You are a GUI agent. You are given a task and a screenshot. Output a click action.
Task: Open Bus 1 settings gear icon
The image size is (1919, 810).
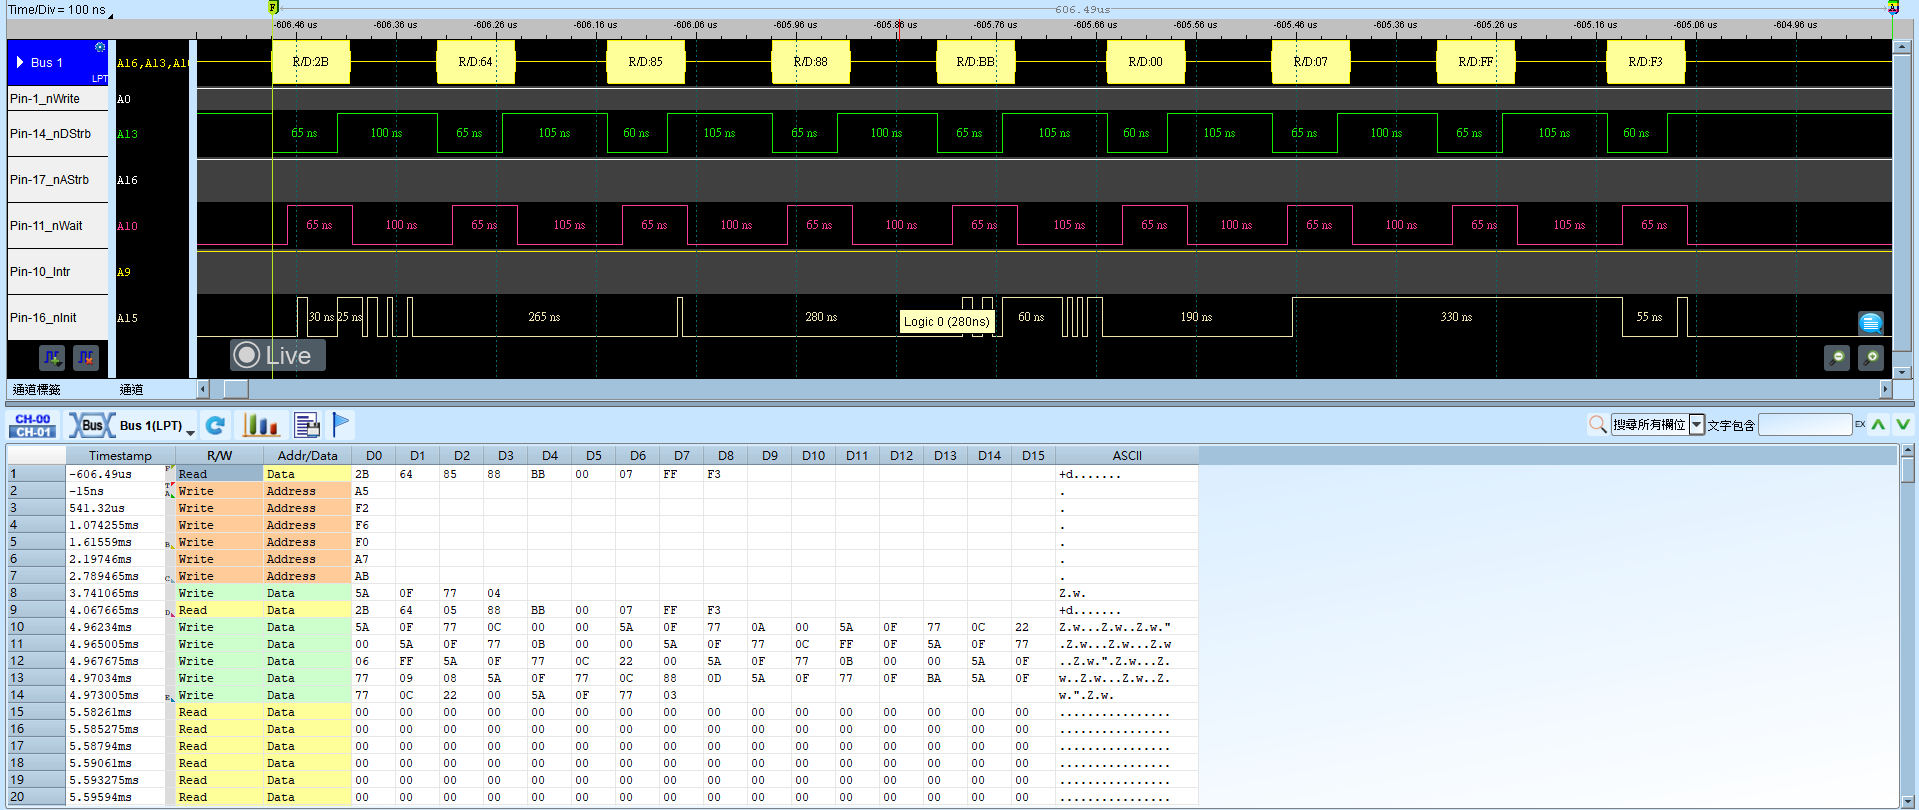[x=100, y=47]
